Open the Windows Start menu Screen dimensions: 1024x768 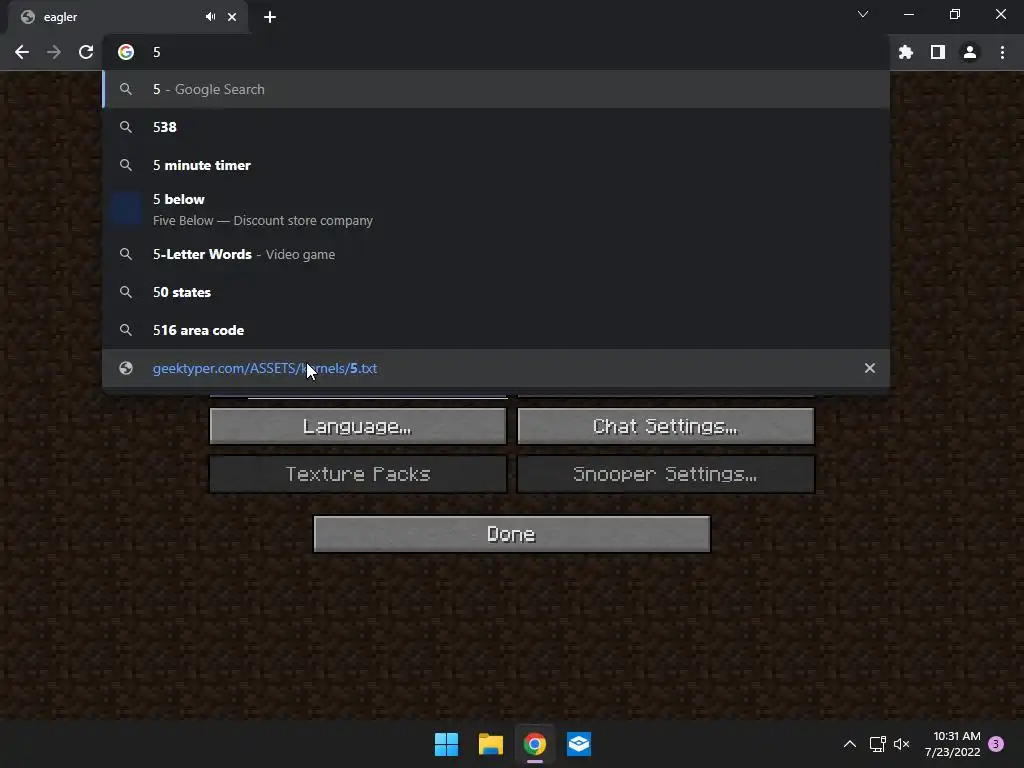point(447,744)
